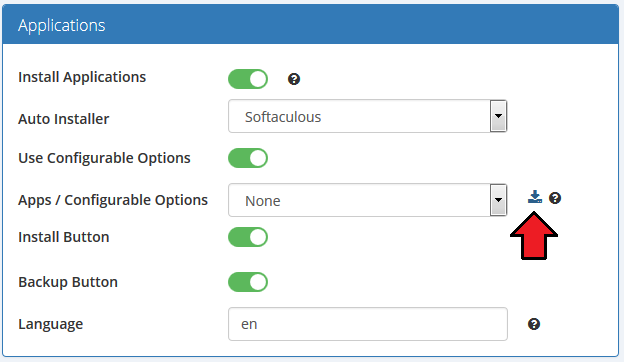Click the Language label text
This screenshot has width=624, height=362.
(51, 325)
